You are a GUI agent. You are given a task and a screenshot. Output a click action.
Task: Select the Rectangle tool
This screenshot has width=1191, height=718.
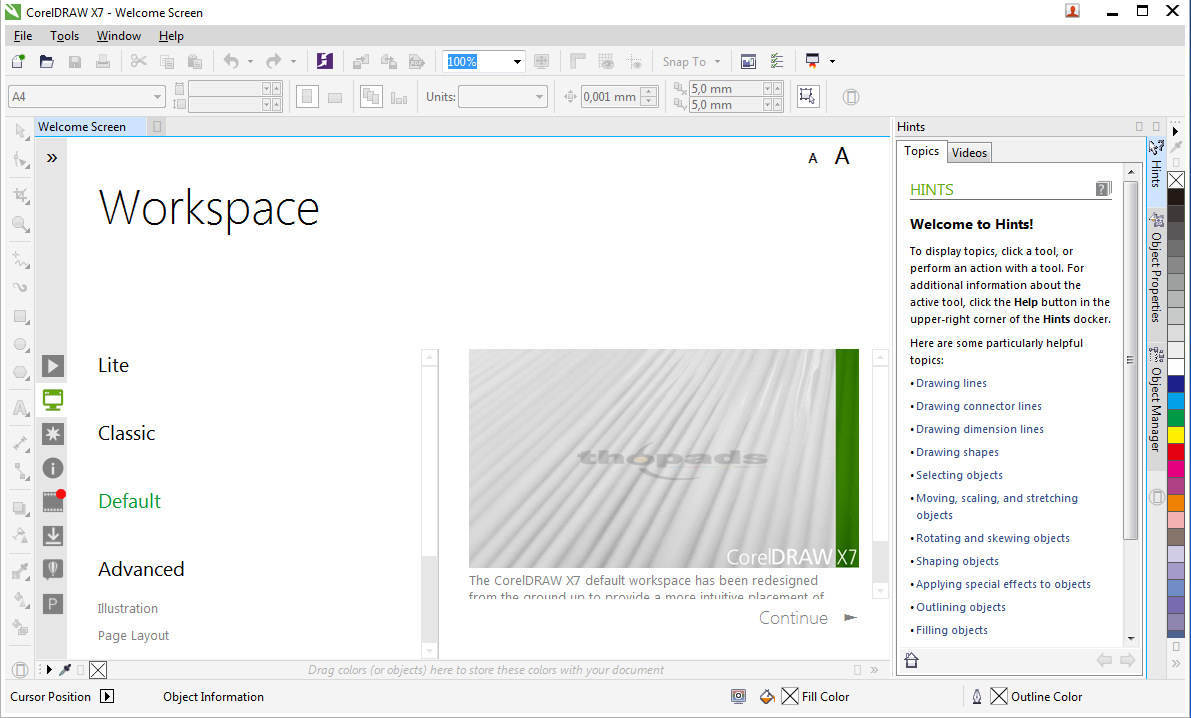[x=21, y=317]
